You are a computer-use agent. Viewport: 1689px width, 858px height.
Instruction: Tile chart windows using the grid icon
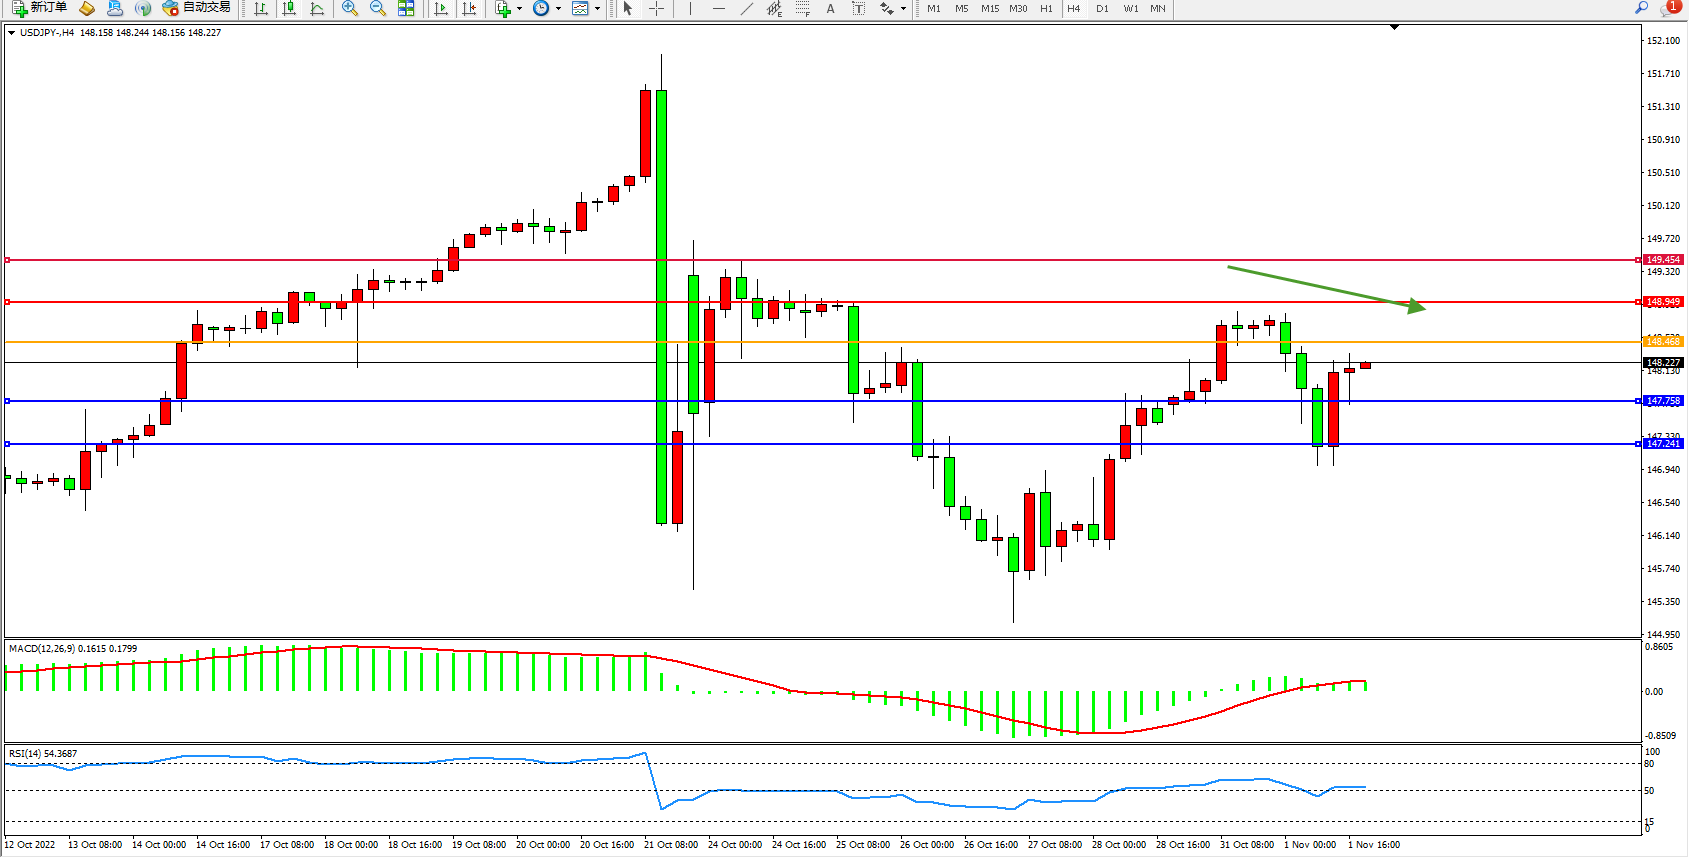[406, 9]
